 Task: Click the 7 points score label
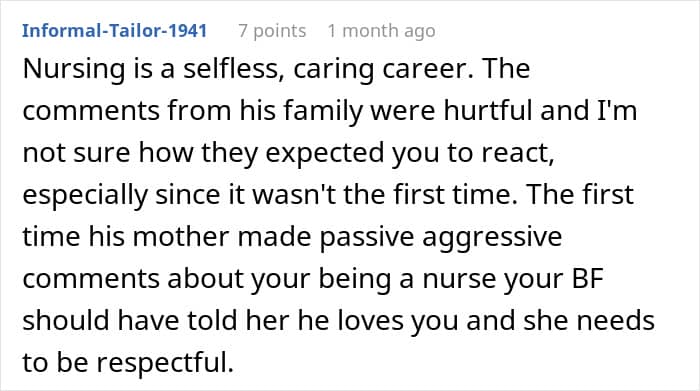272,31
